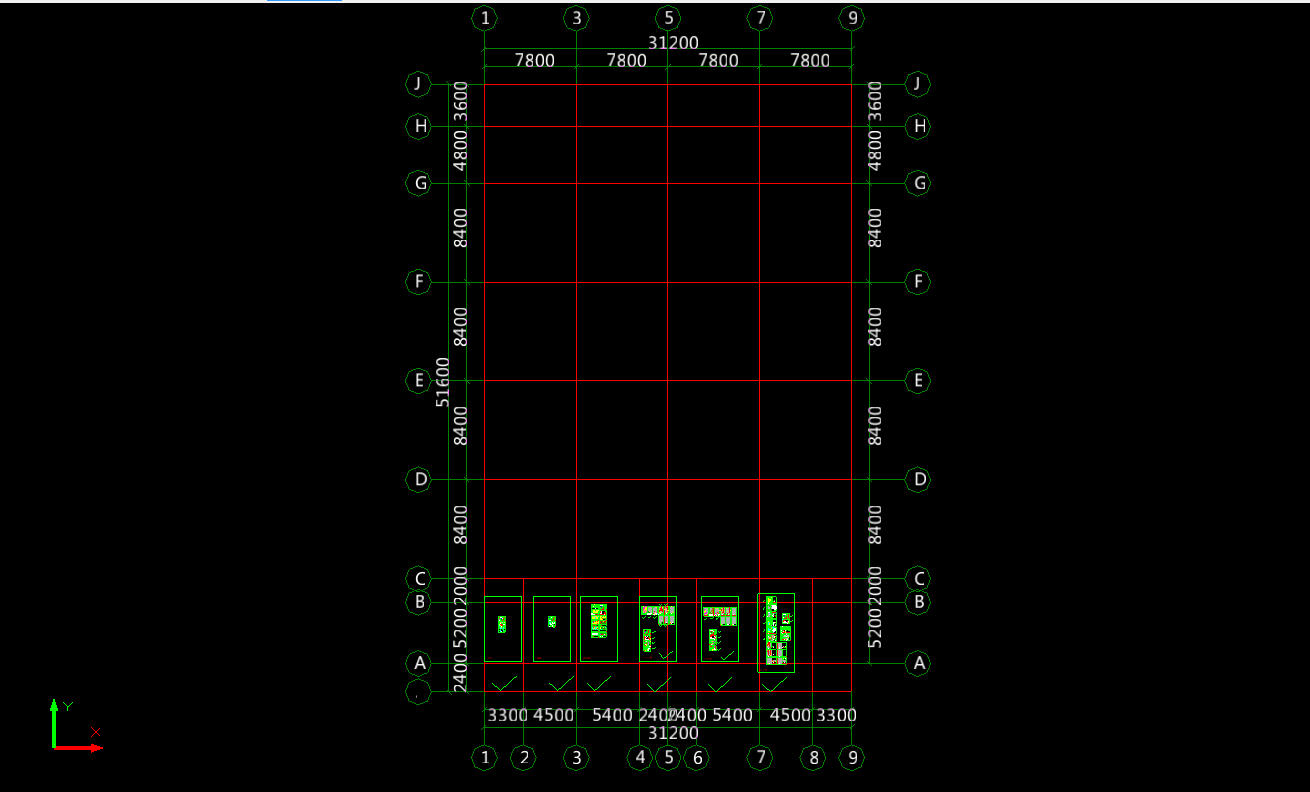
Task: Pick the 51600 overall vertical dimension
Action: tap(443, 382)
